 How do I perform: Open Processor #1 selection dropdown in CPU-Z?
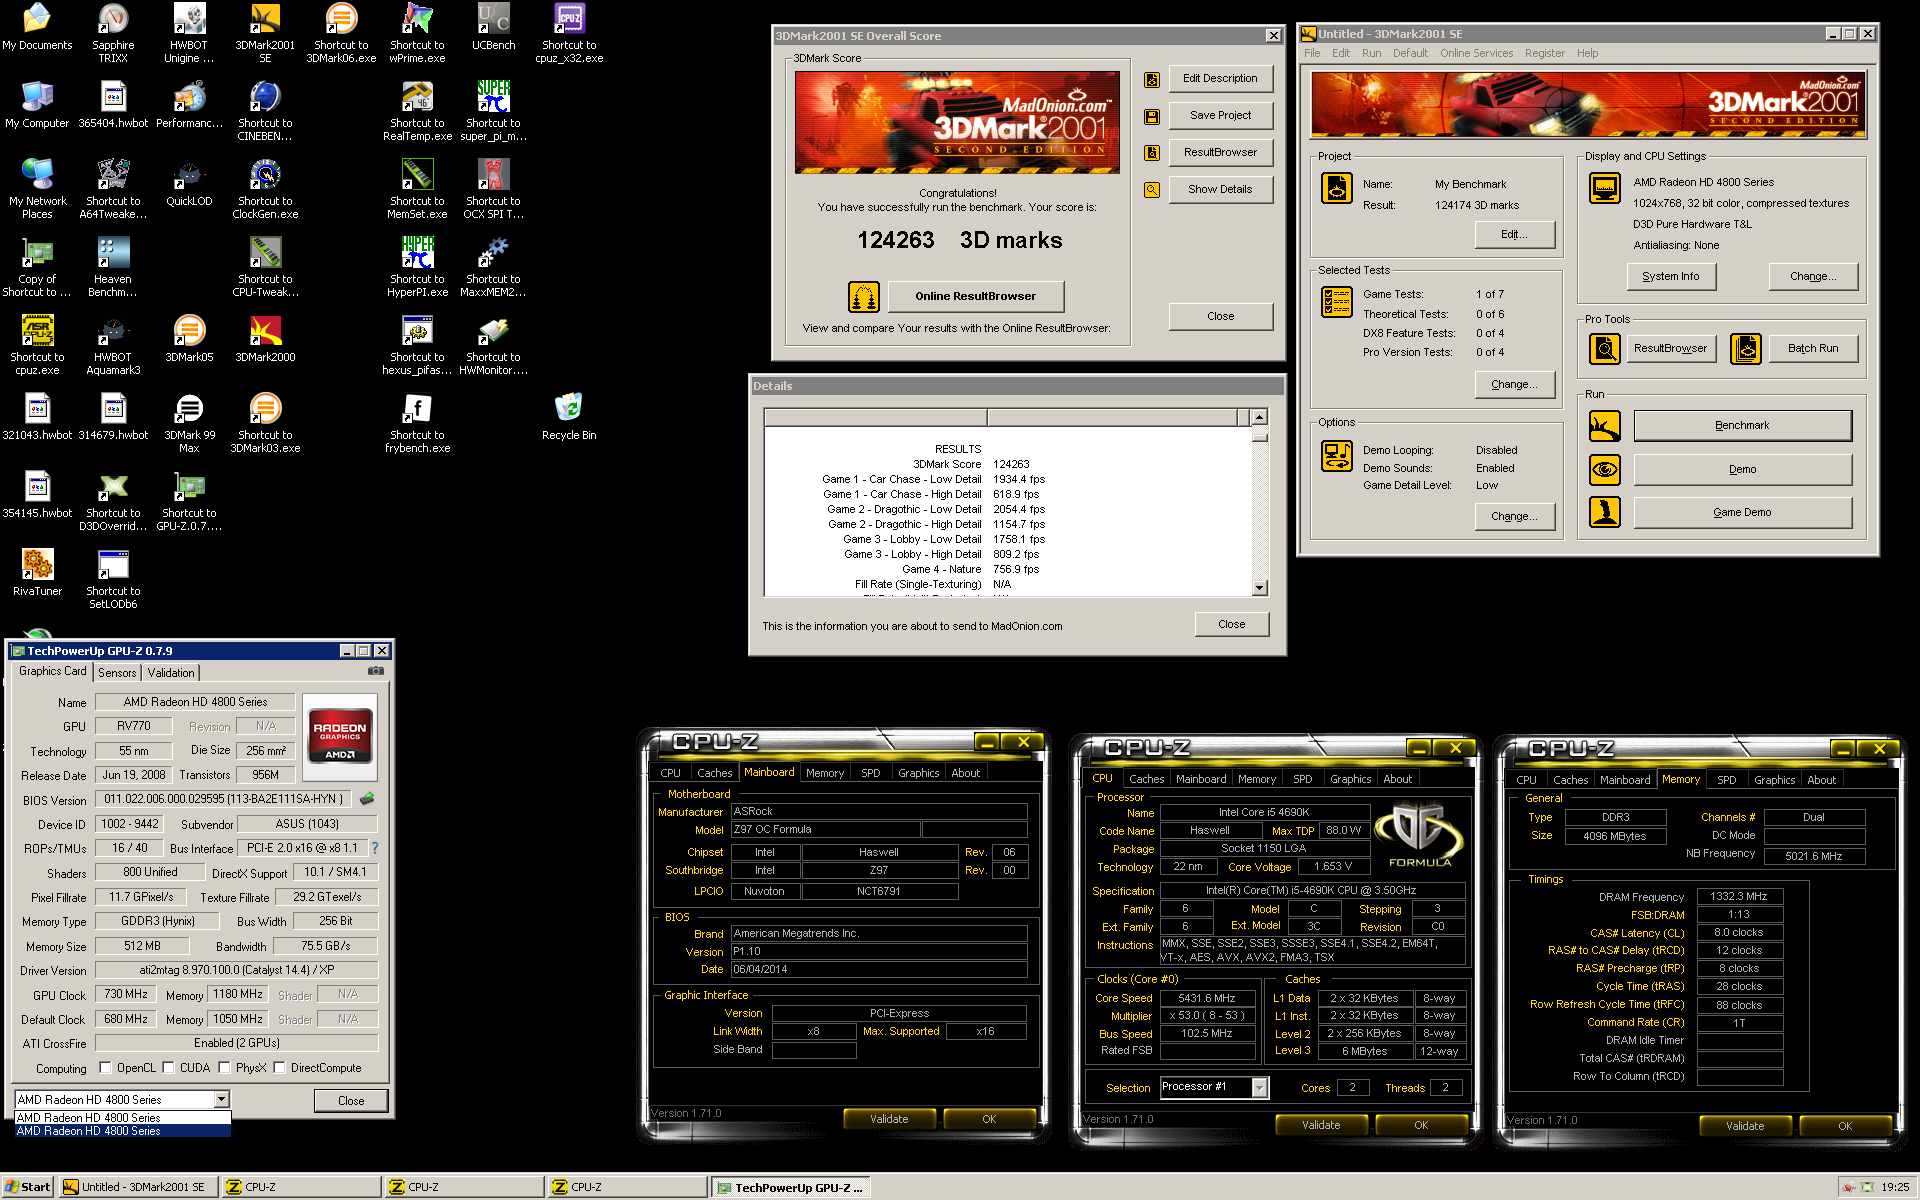pyautogui.click(x=1260, y=1087)
